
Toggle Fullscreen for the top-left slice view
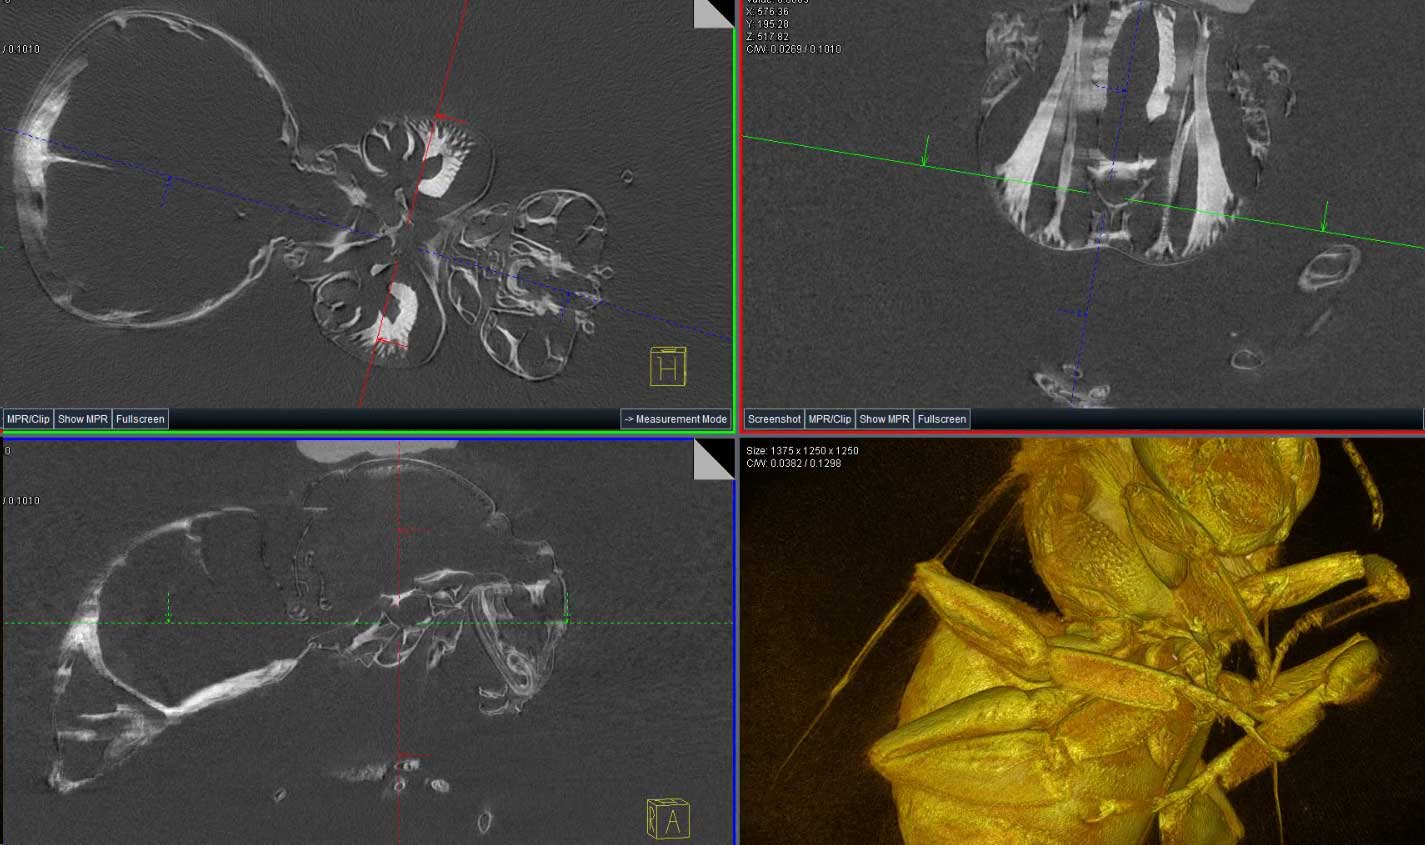tap(140, 419)
